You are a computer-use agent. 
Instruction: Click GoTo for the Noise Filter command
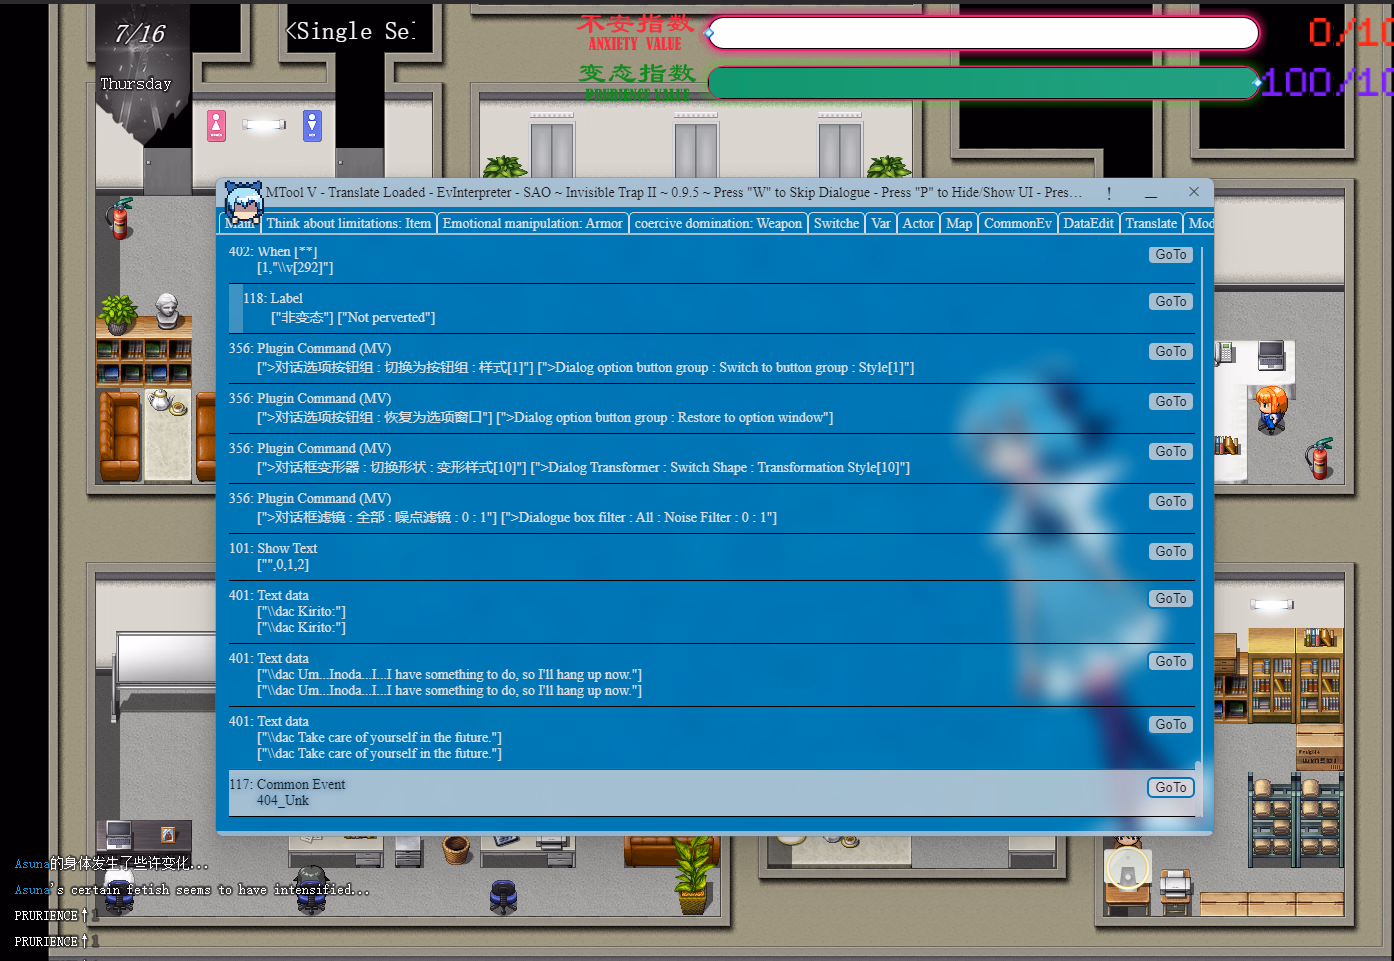pyautogui.click(x=1171, y=502)
